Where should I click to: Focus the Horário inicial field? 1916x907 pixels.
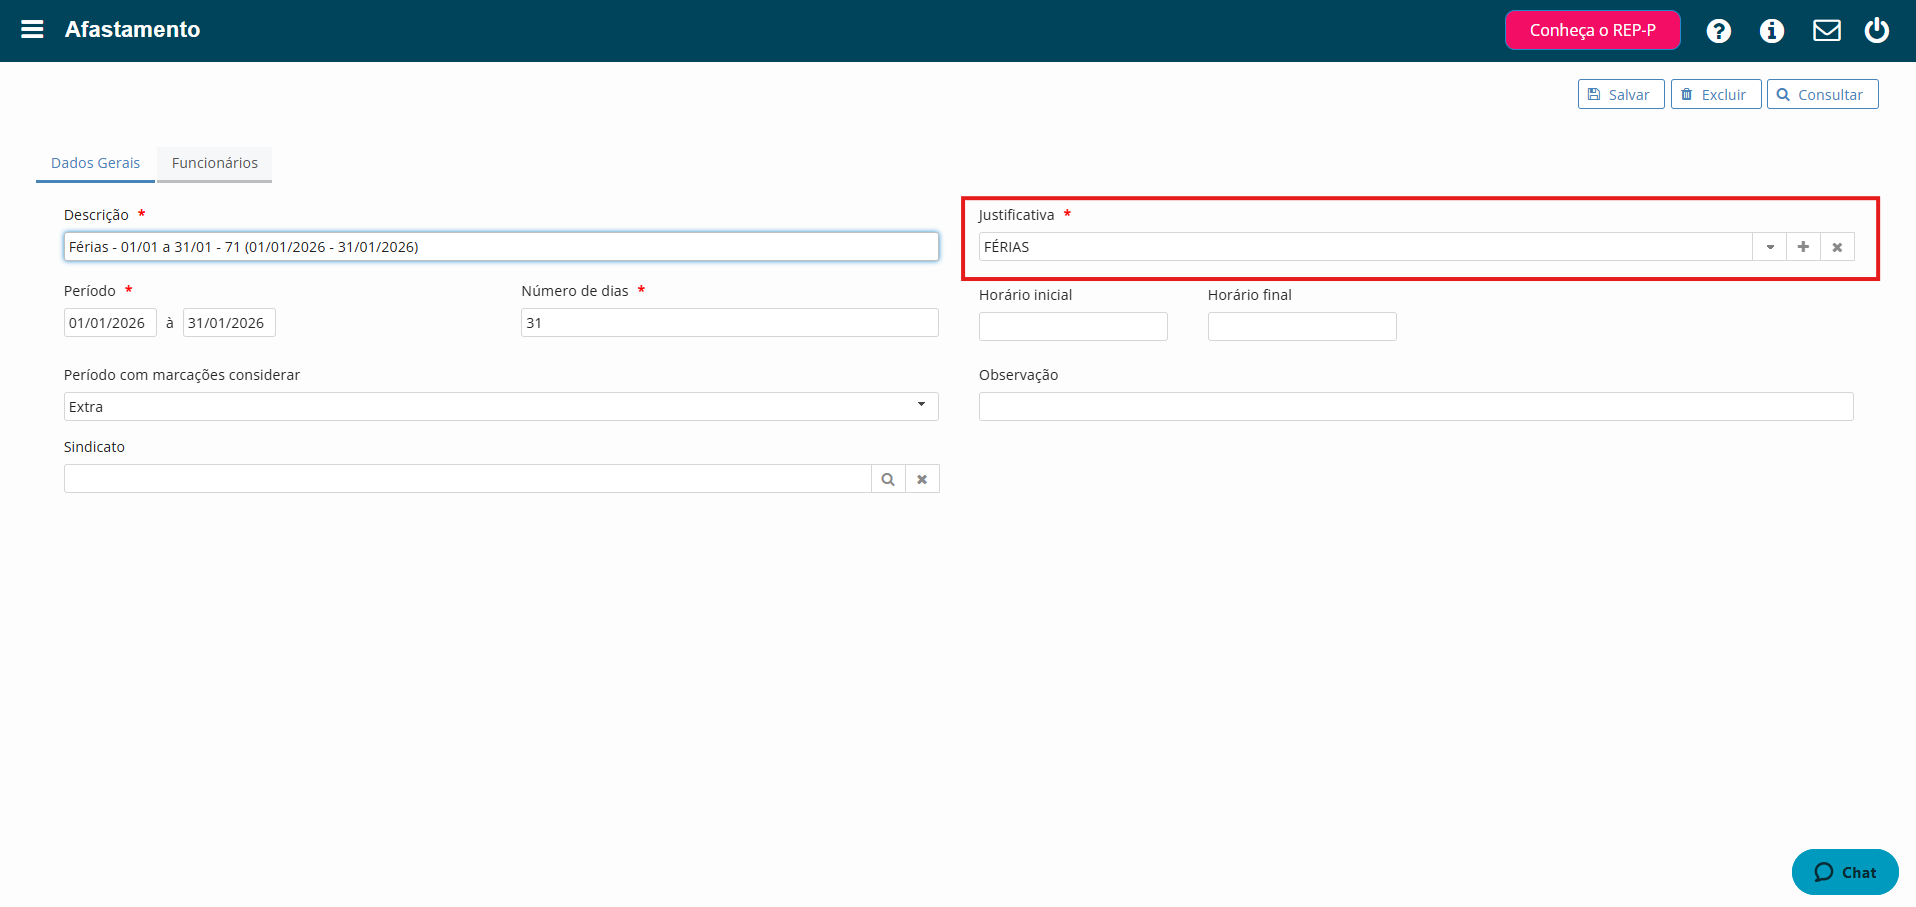(1073, 327)
